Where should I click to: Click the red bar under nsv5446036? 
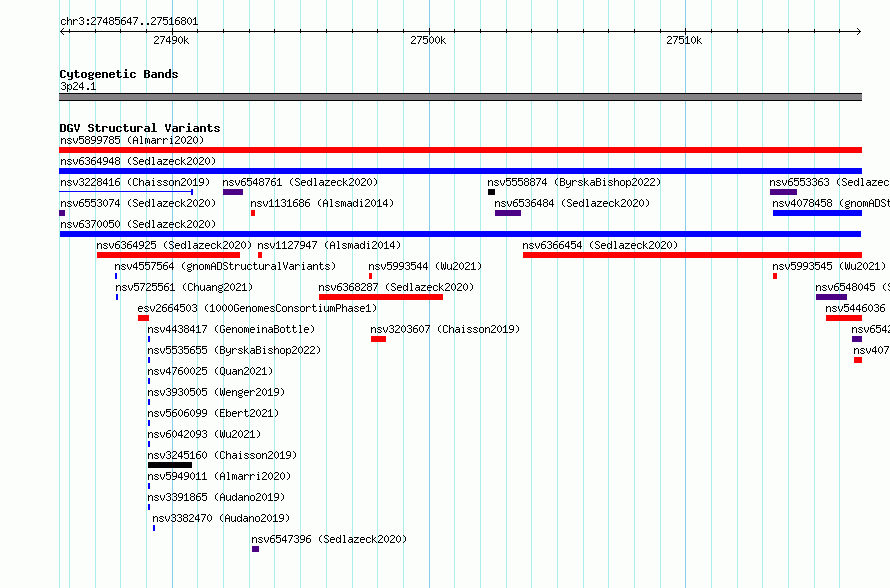[844, 318]
